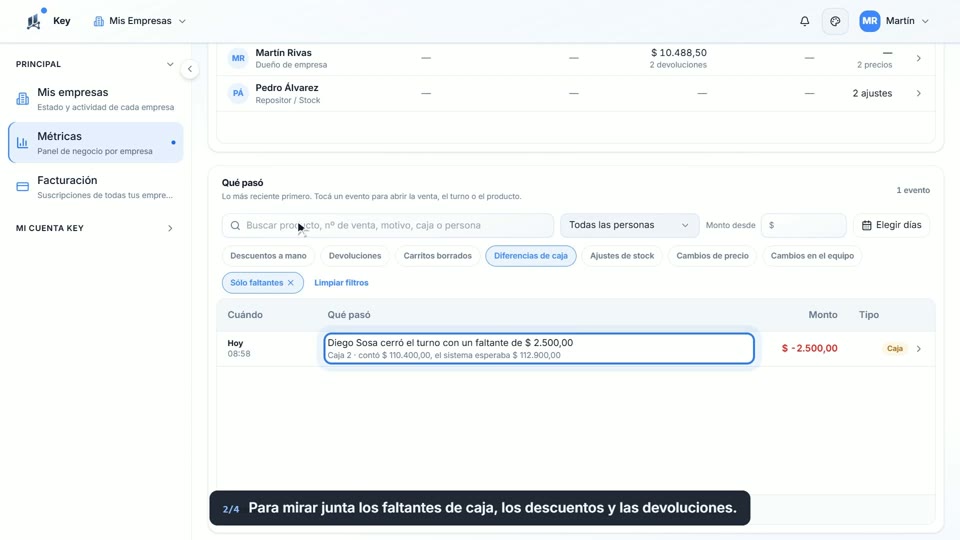Screen dimensions: 960x540
Task: Toggle the Descuentos a mano filter
Action: click(x=268, y=256)
